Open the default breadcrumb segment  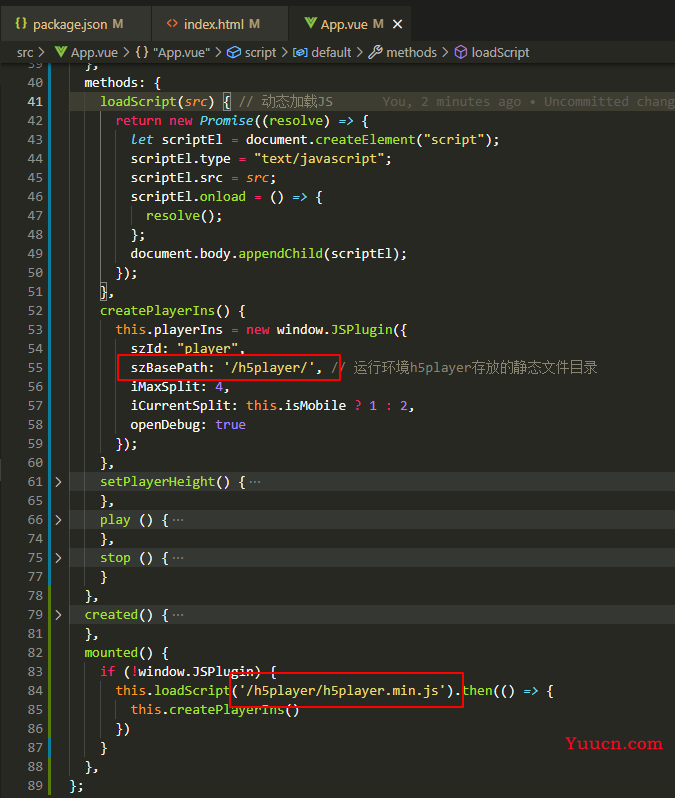tap(331, 52)
